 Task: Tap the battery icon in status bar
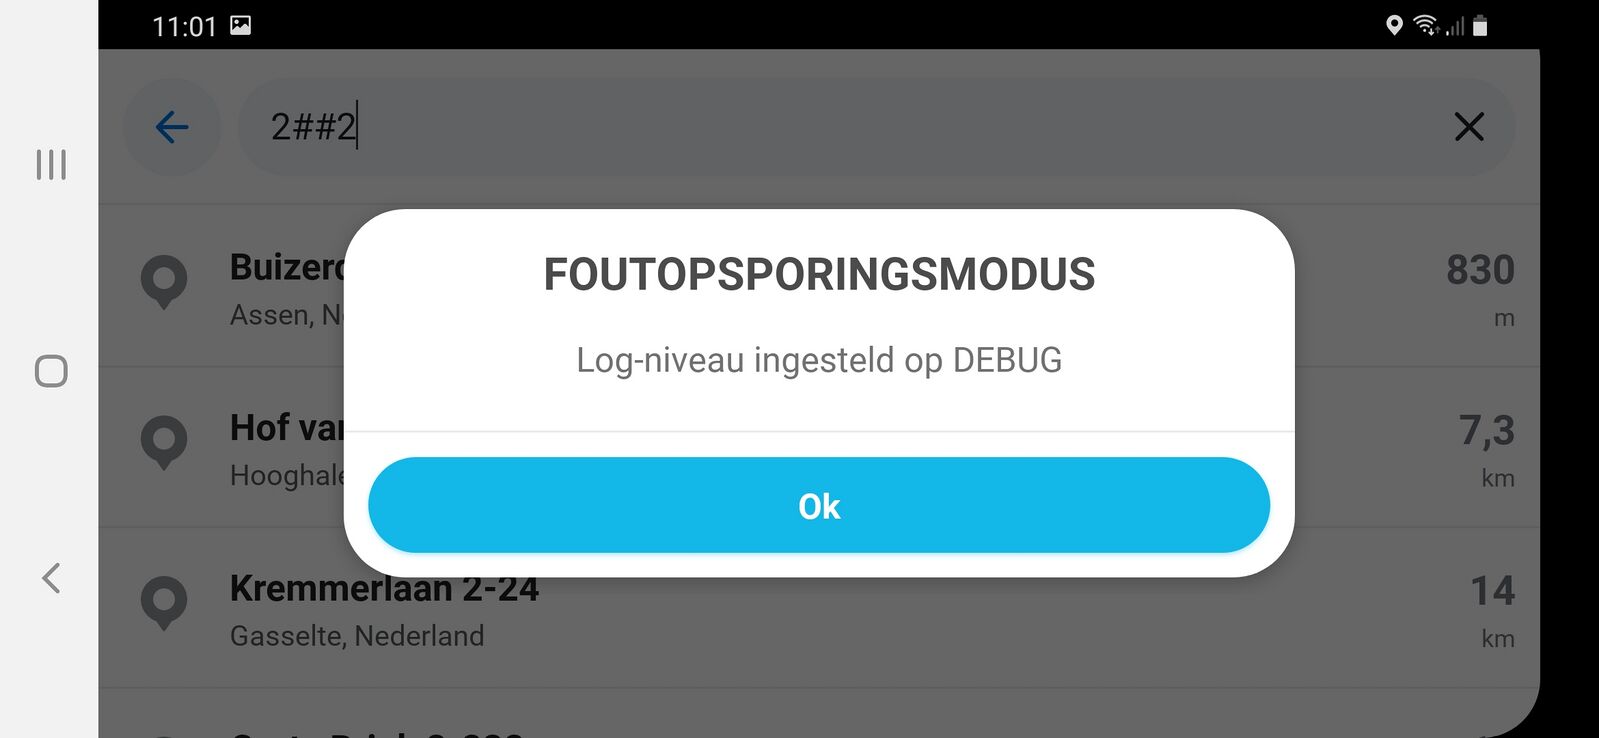click(x=1480, y=26)
